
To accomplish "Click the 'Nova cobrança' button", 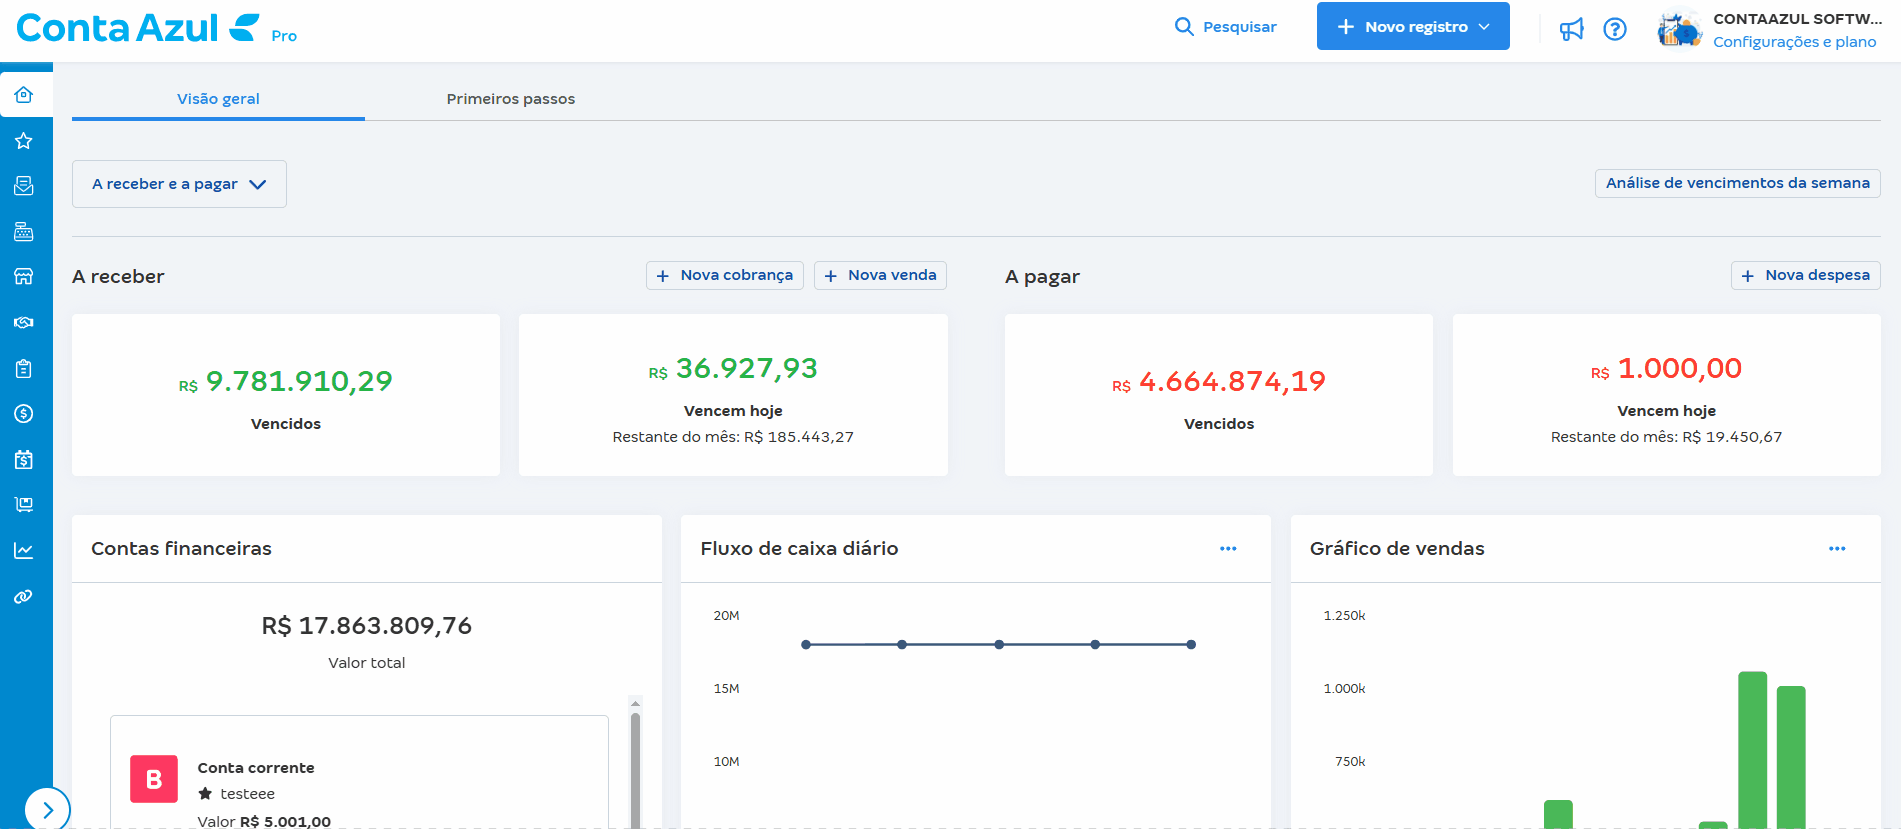I will 725,275.
